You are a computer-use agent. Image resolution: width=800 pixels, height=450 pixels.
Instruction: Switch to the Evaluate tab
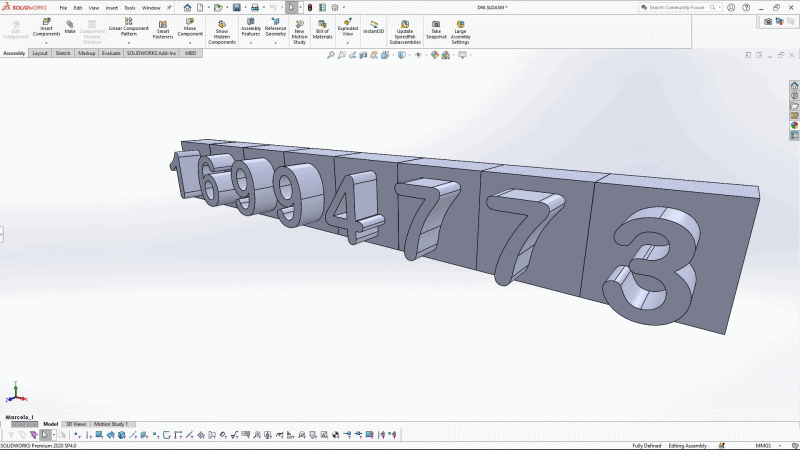111,53
